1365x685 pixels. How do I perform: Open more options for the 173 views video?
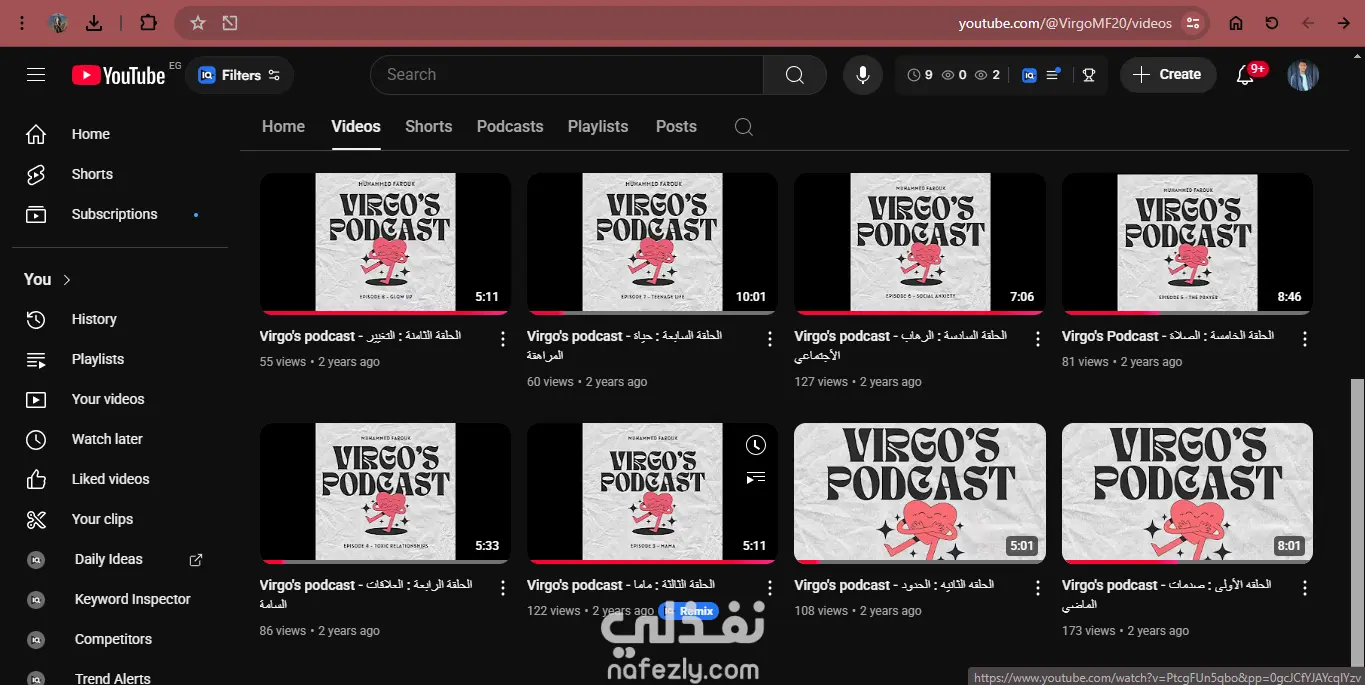(x=1305, y=588)
